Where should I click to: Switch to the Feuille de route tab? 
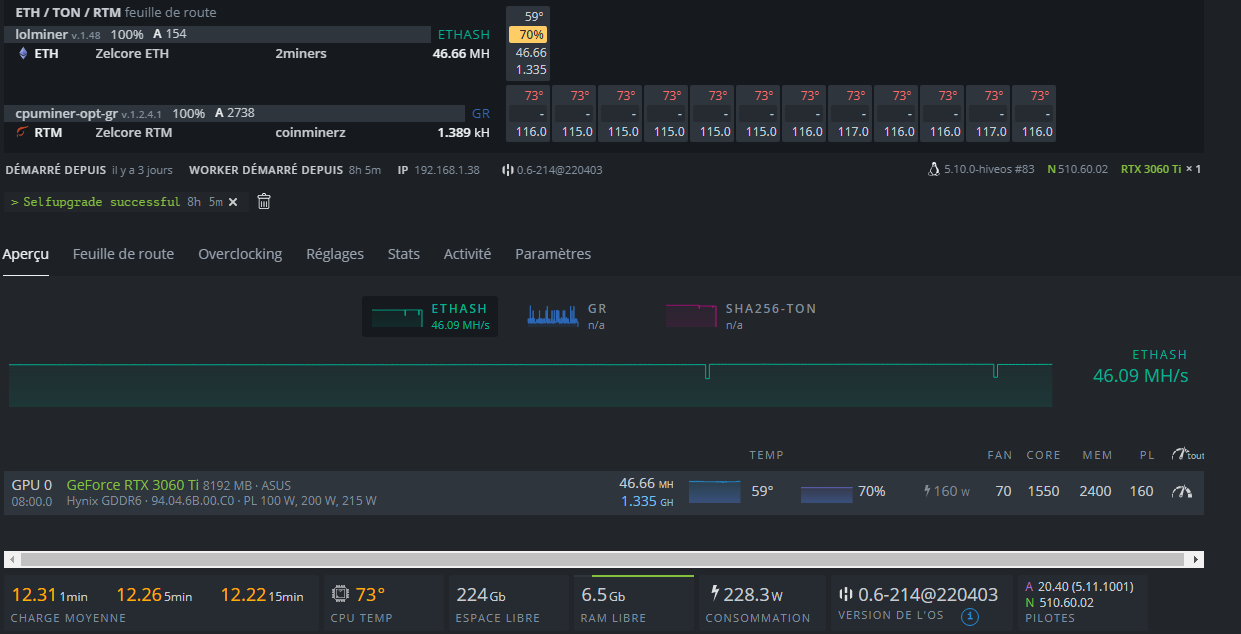coord(123,254)
